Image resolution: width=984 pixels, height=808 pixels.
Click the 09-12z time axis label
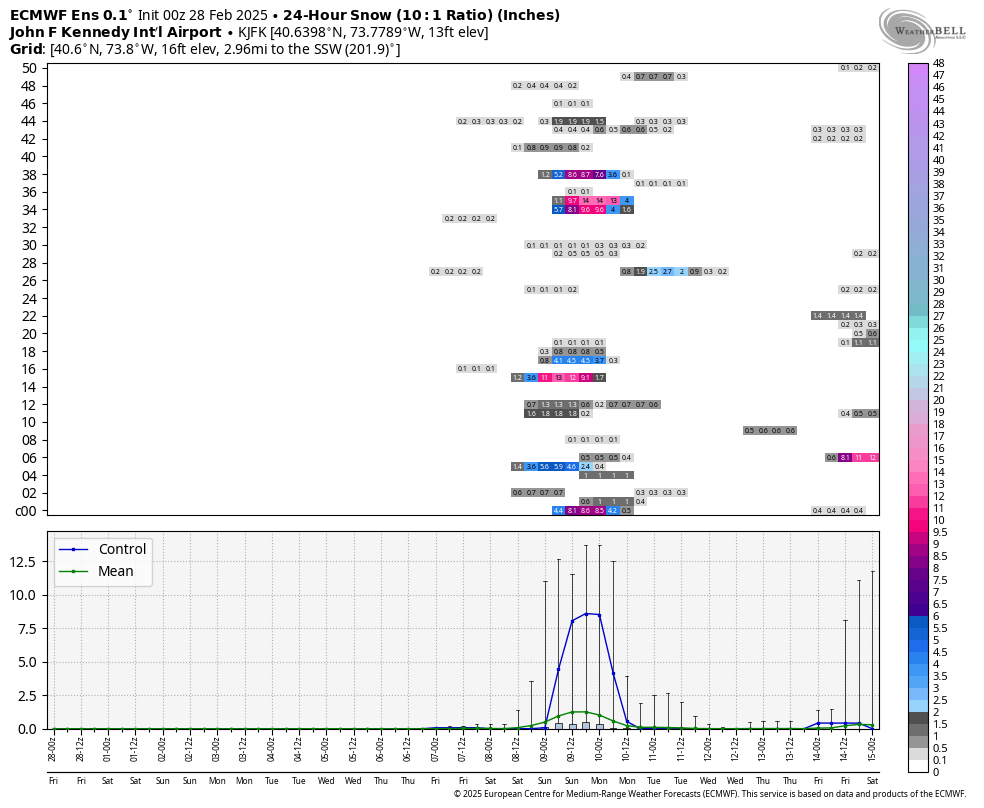click(x=572, y=750)
